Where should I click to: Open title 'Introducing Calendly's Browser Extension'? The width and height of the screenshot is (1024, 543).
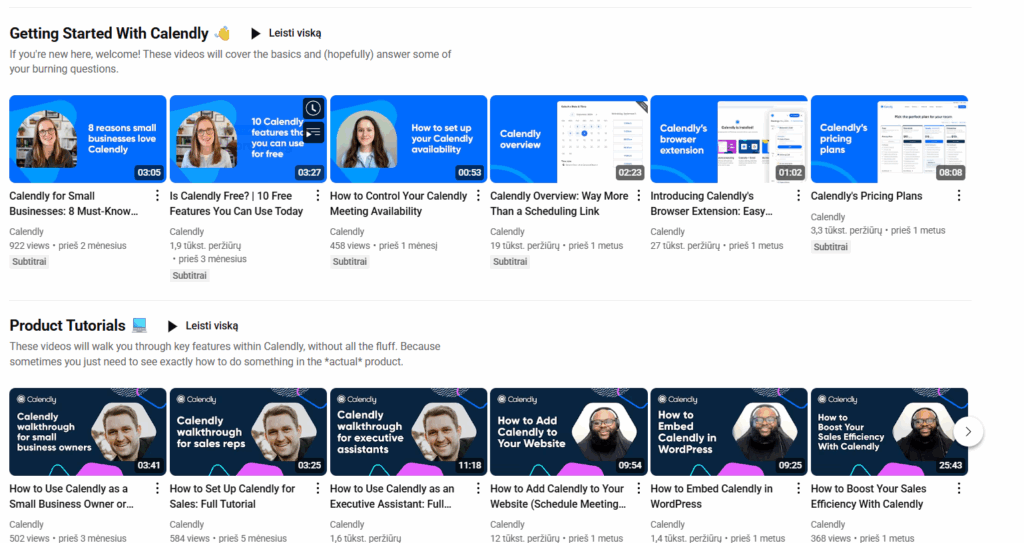point(712,203)
